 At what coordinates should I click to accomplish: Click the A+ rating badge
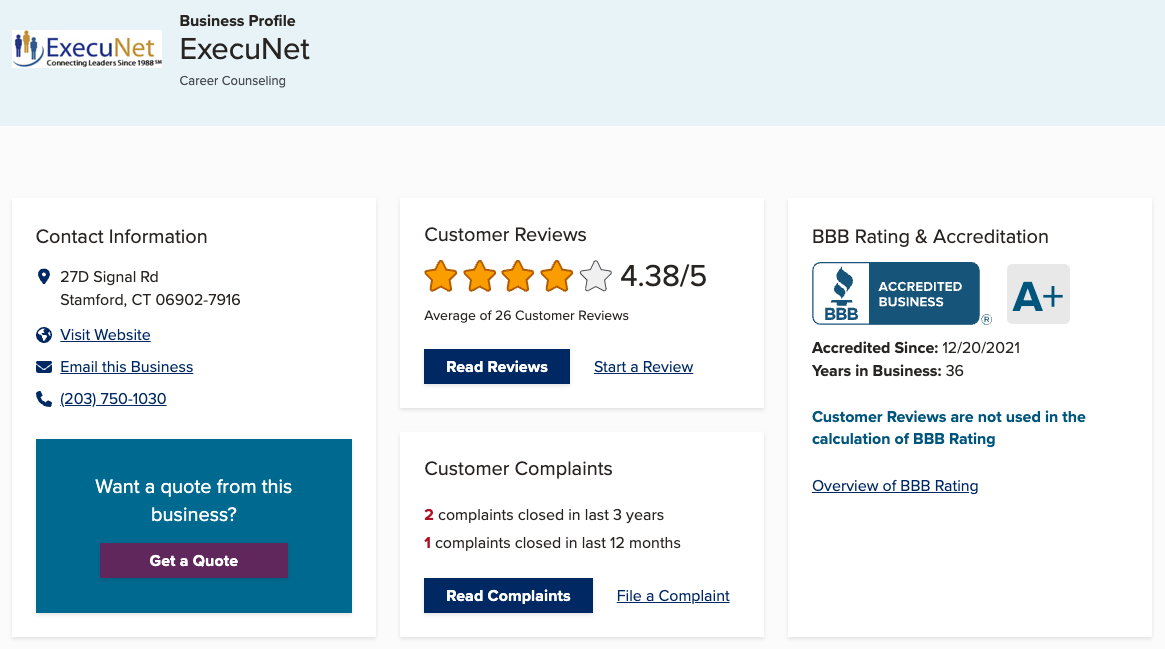point(1038,294)
